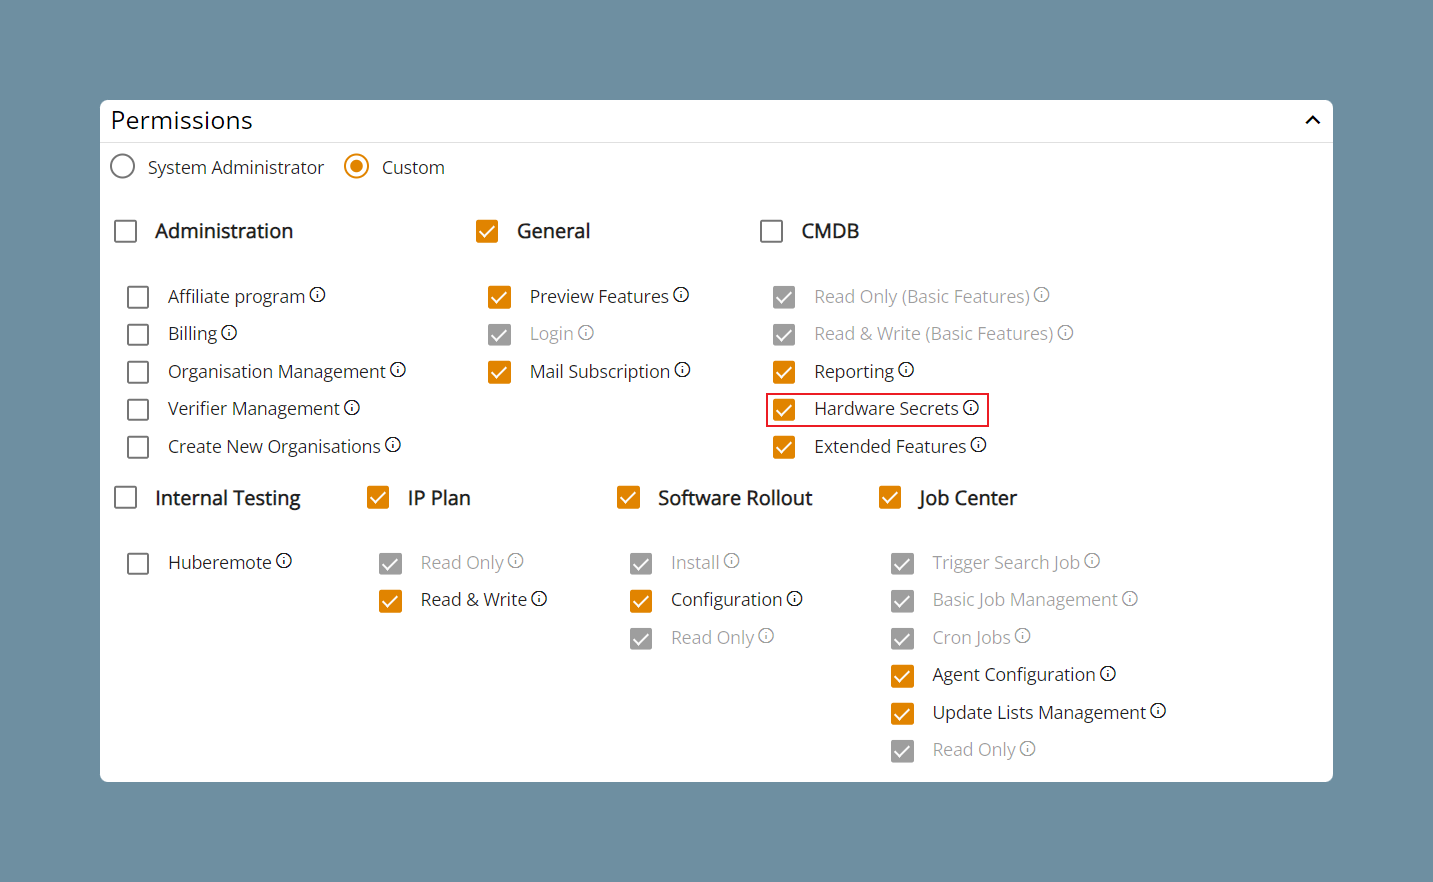Screen dimensions: 1433x882
Task: Toggle the Reporting checkbox off
Action: tap(784, 372)
